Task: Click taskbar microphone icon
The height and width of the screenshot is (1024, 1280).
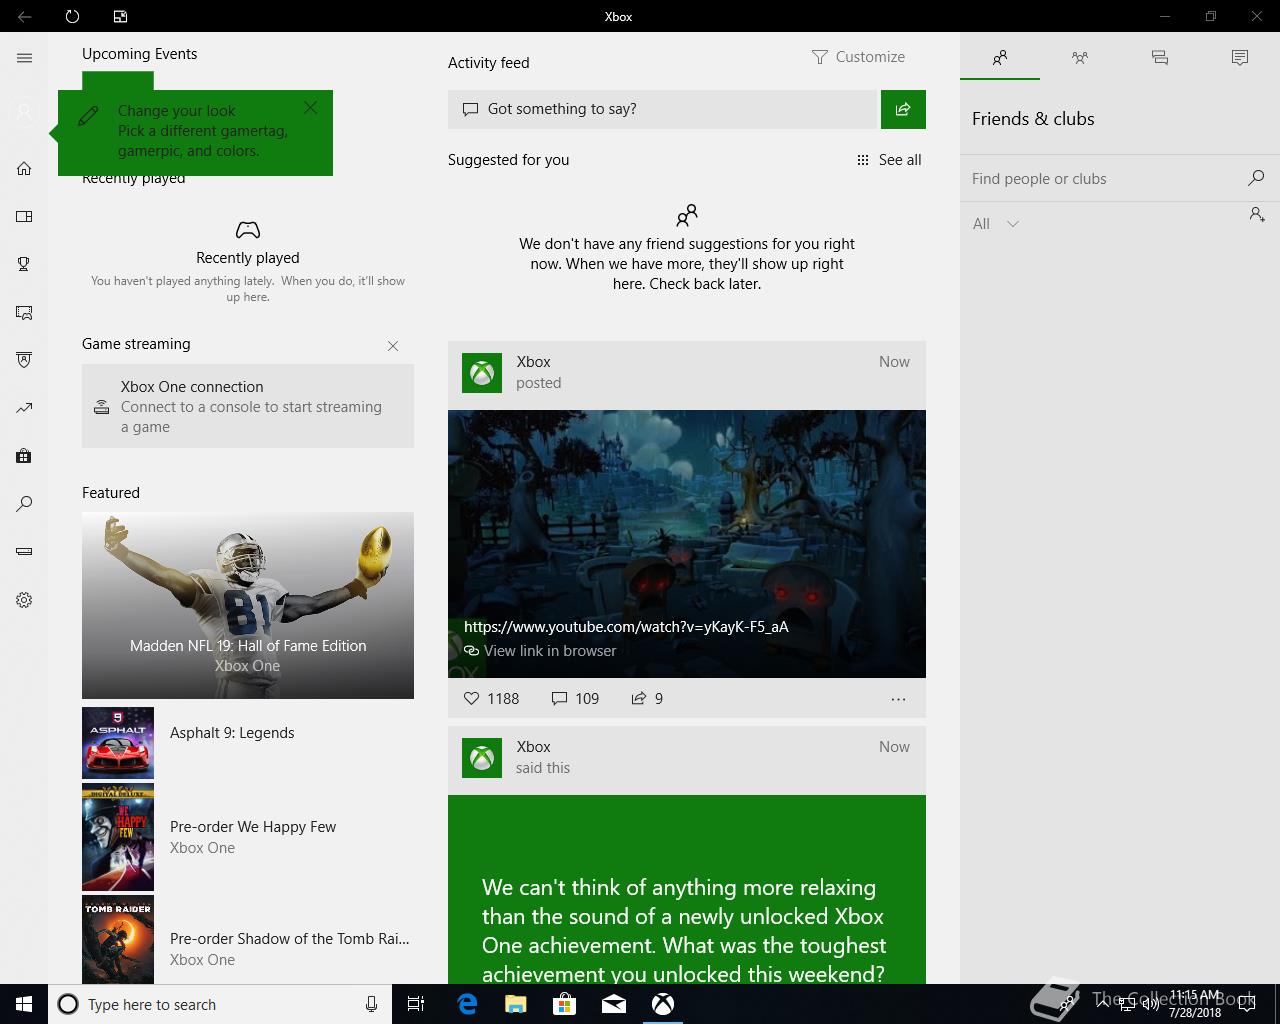Action: [x=371, y=1004]
